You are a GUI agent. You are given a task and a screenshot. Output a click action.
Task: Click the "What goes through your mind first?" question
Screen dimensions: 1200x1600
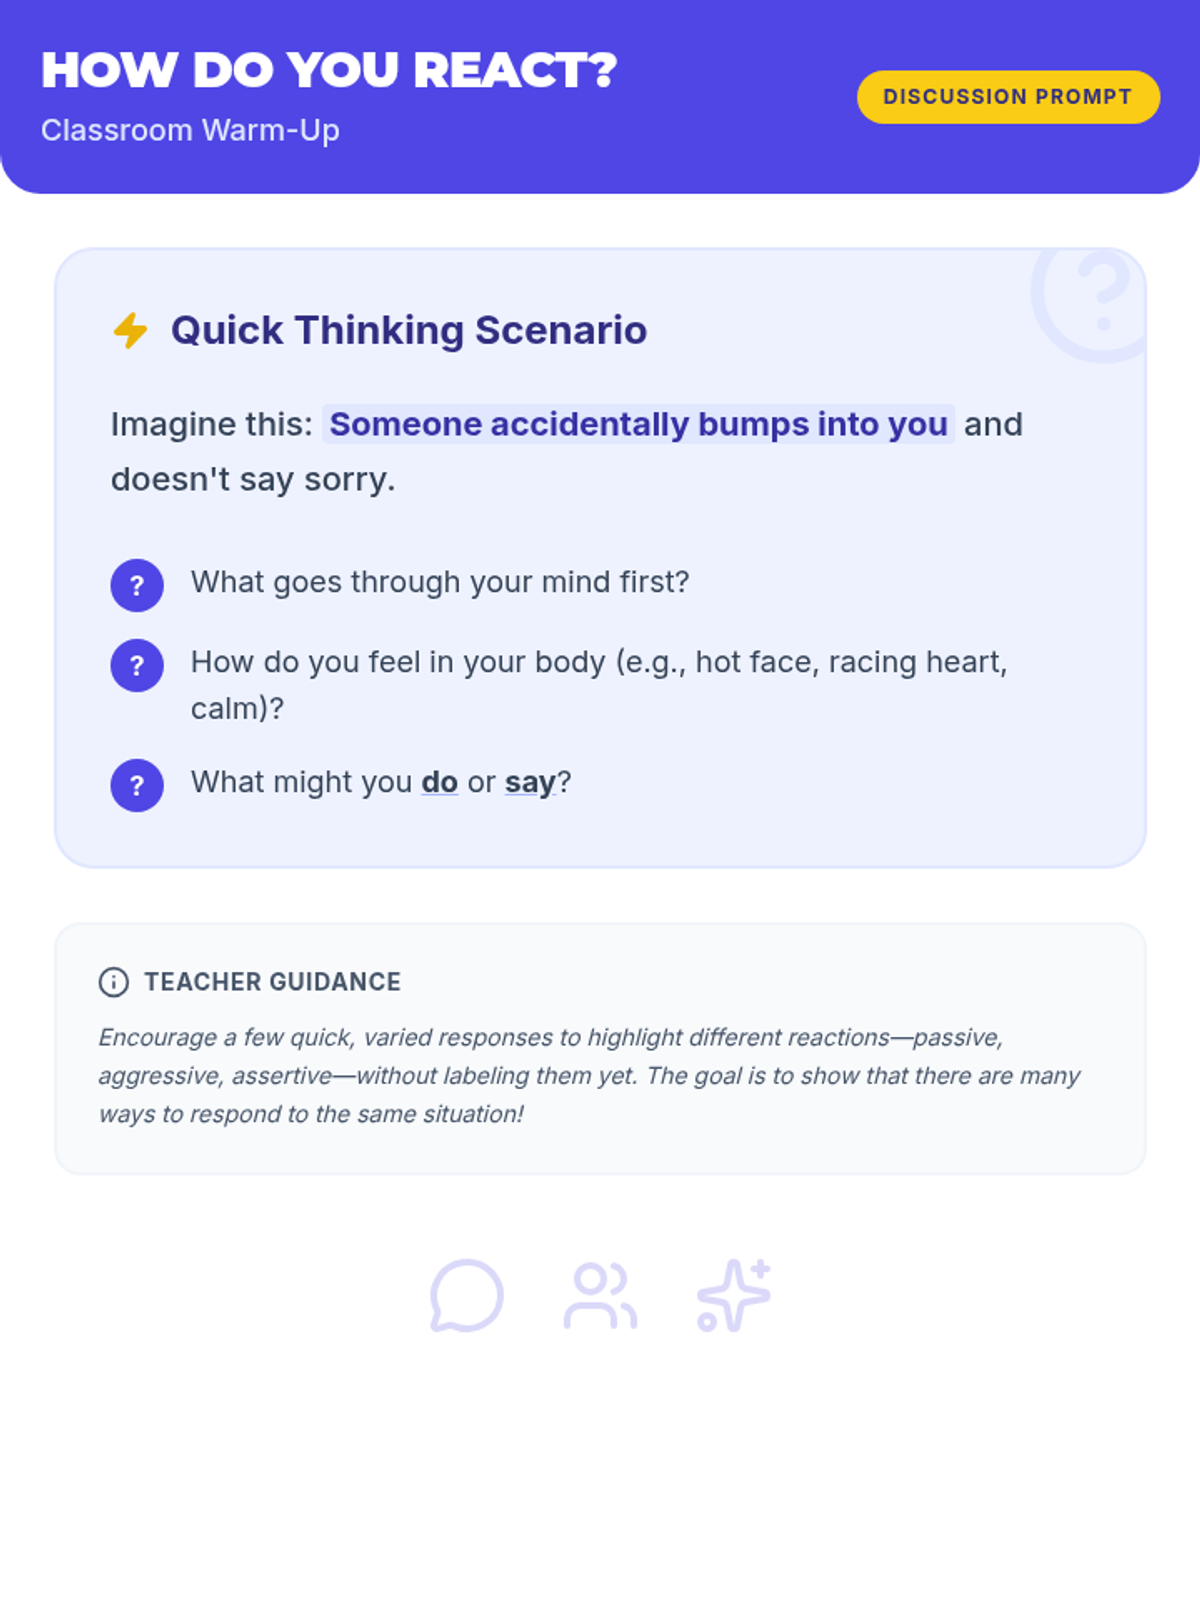pyautogui.click(x=440, y=582)
